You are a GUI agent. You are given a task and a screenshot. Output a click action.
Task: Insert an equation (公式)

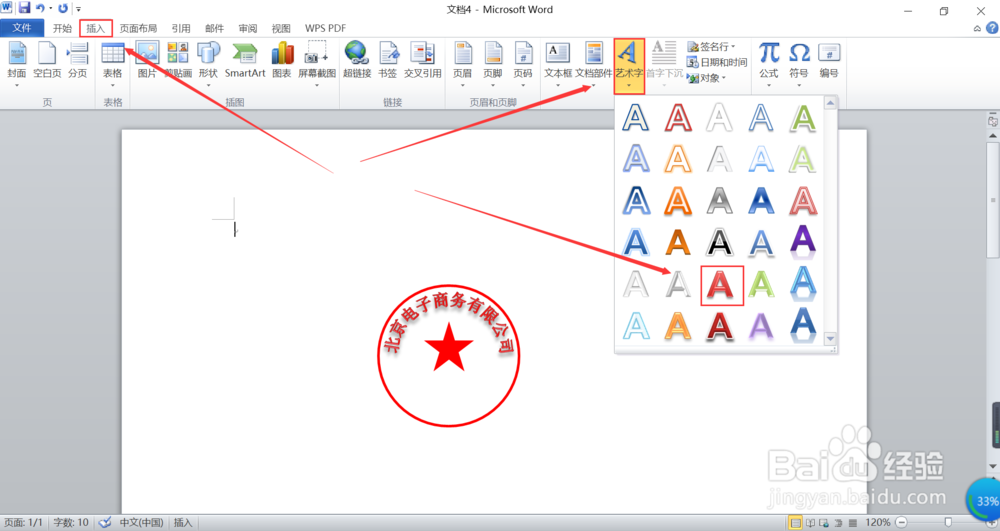point(769,64)
